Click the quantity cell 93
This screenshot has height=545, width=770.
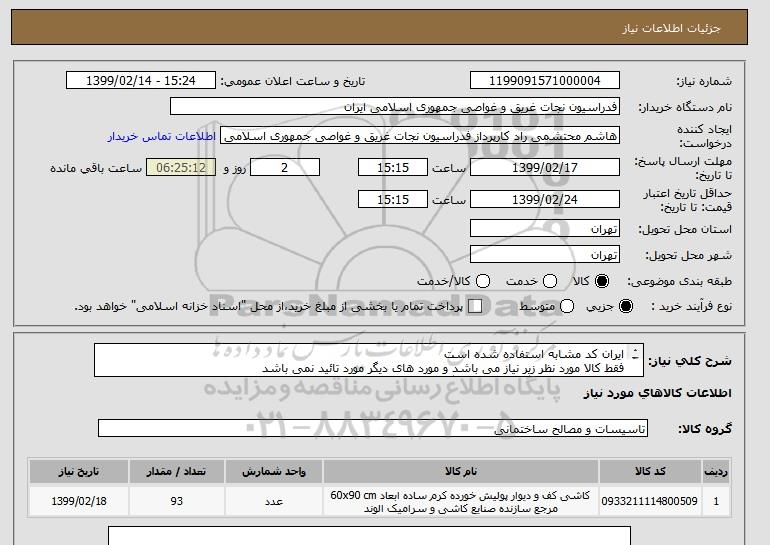176,501
